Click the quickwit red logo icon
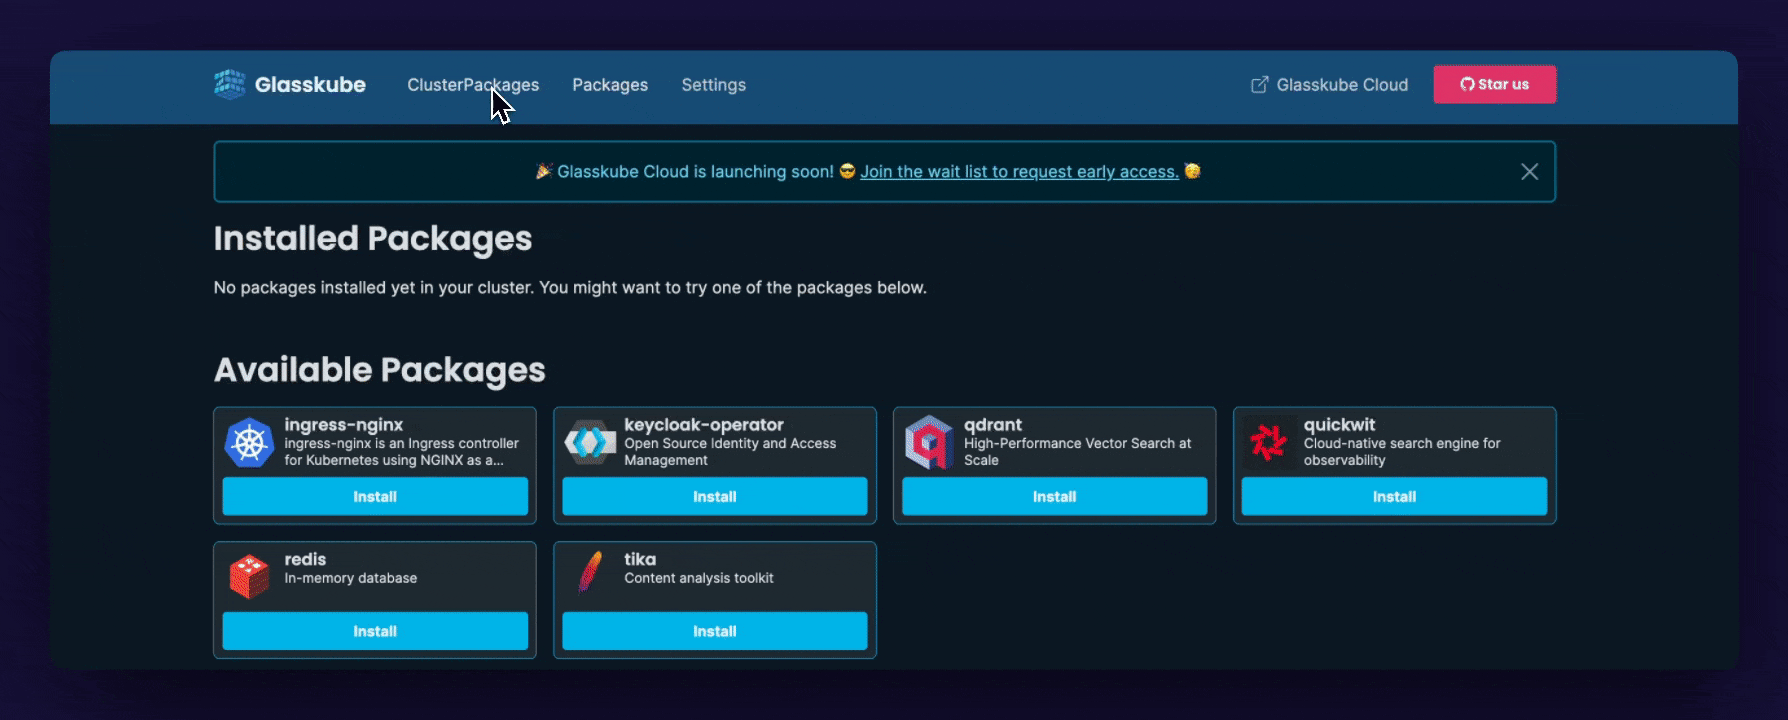 click(1269, 442)
